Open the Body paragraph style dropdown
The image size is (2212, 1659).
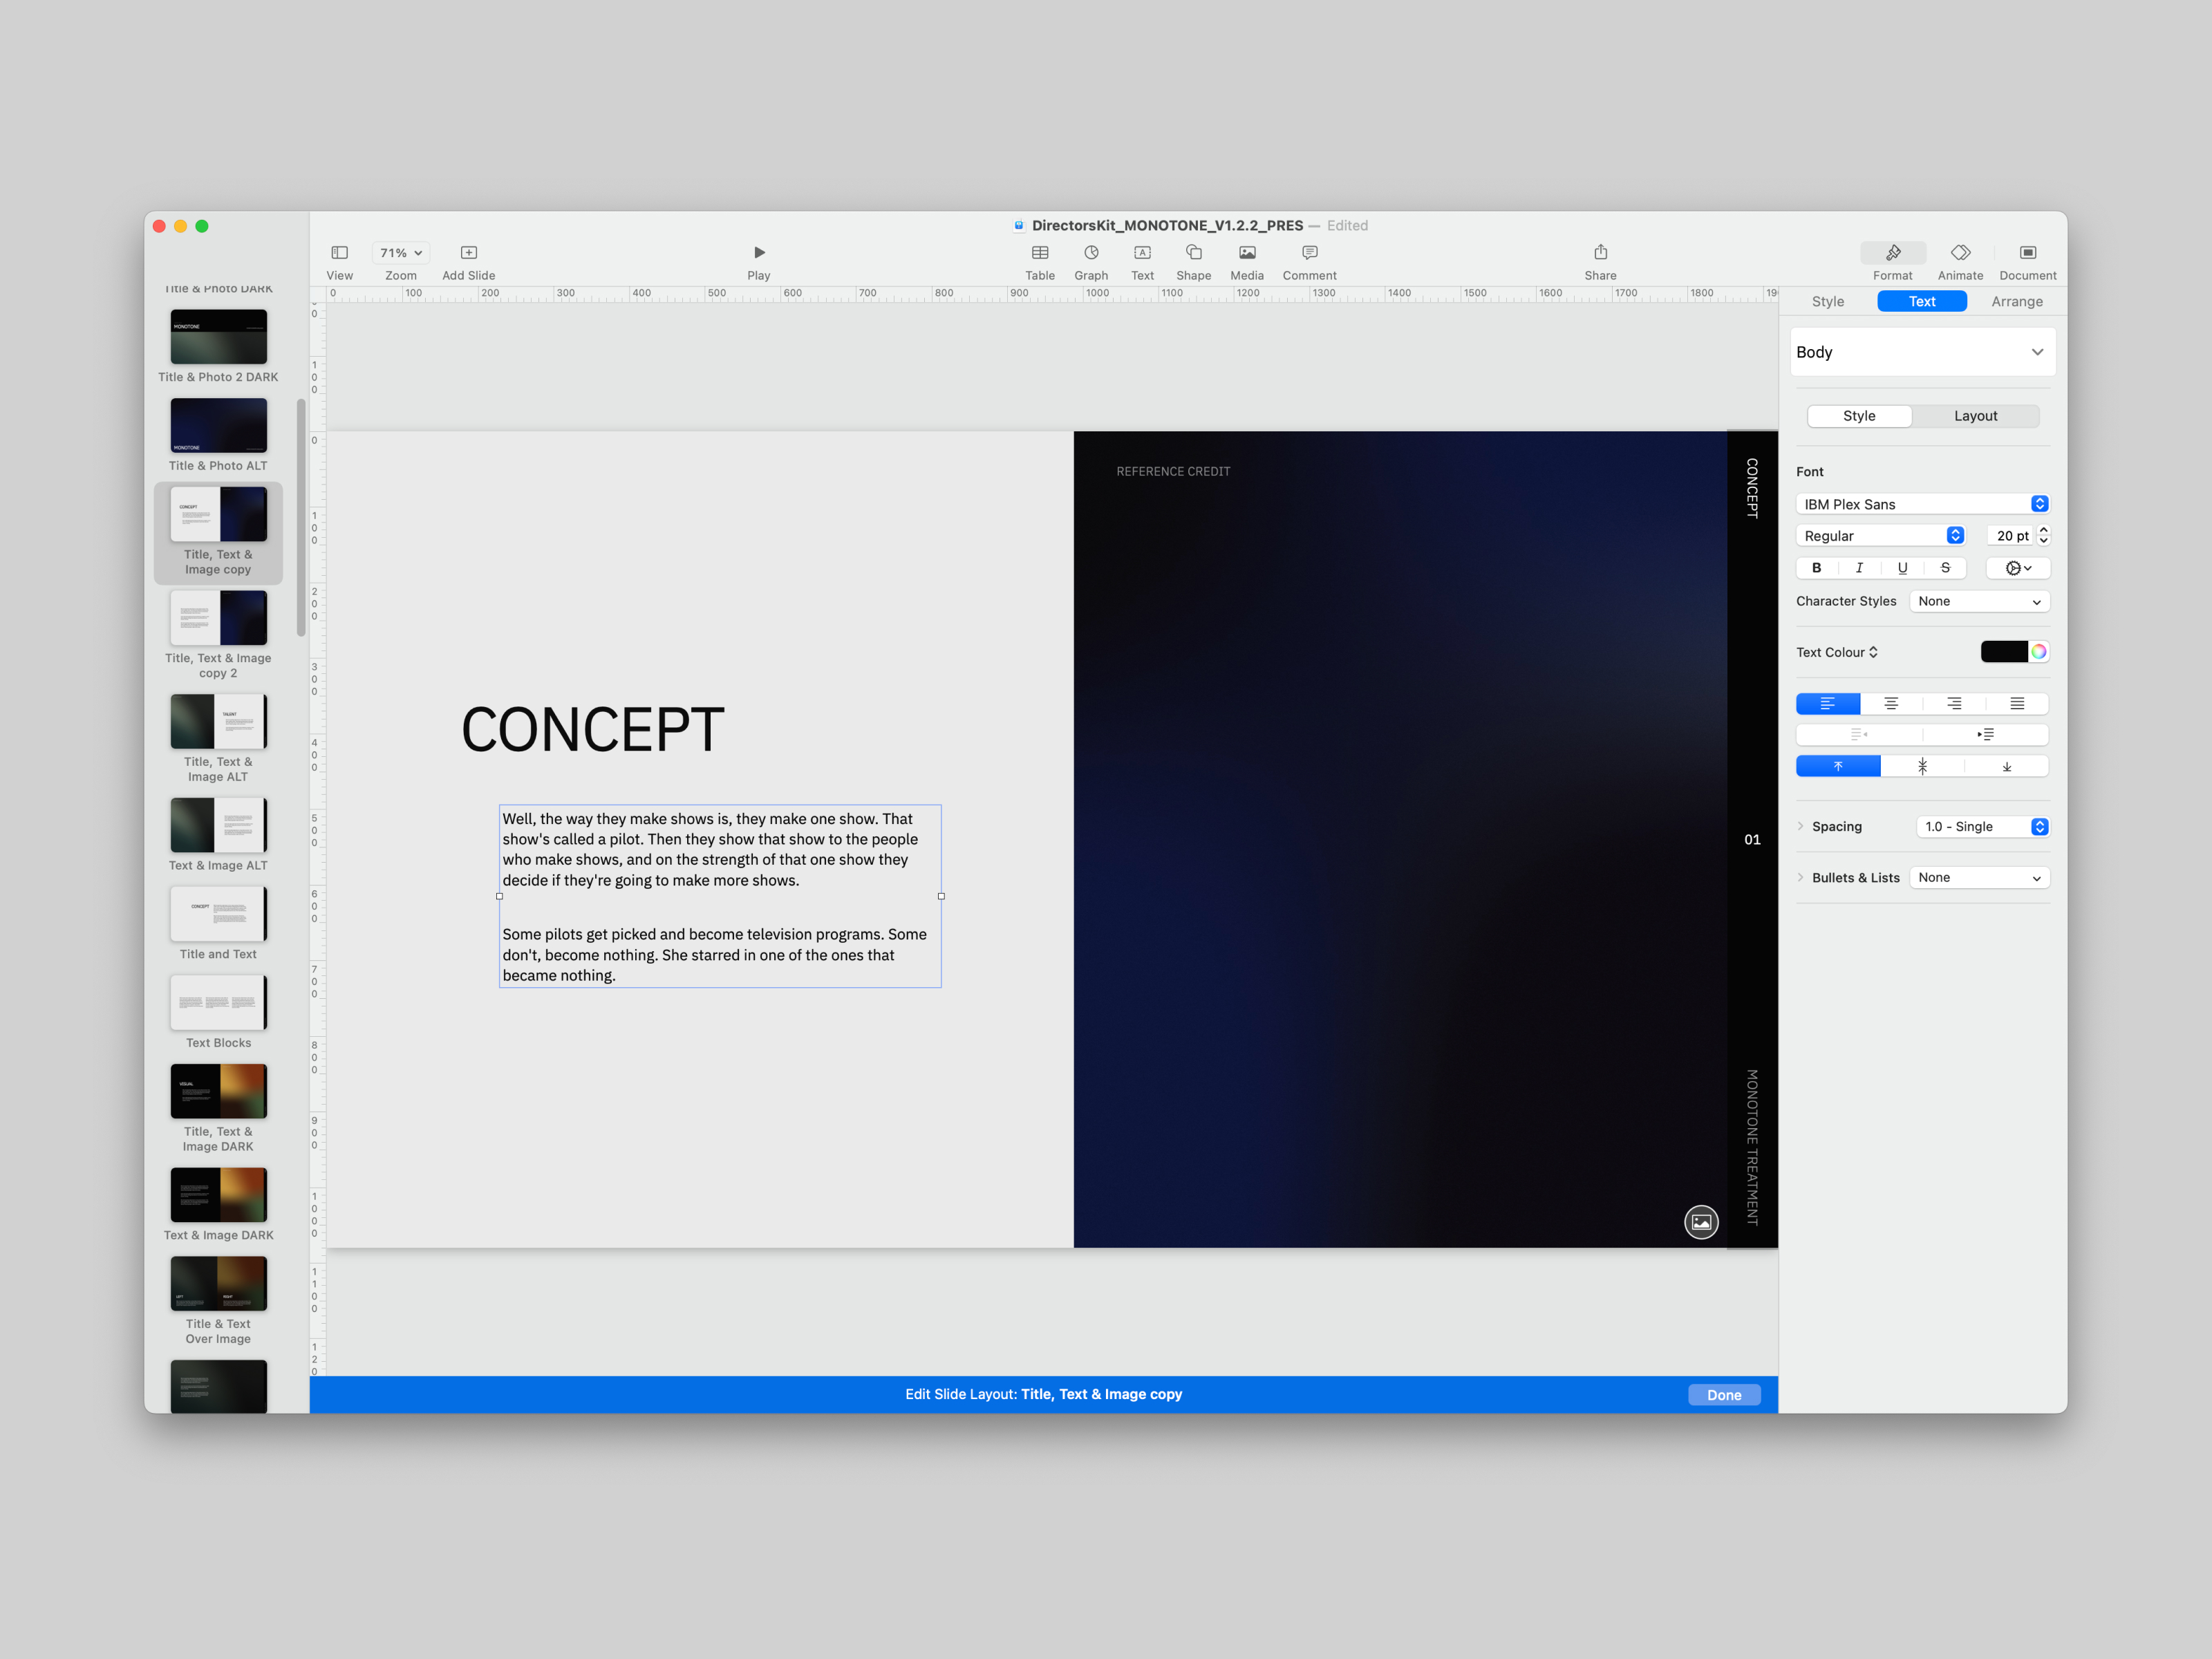(x=1922, y=352)
